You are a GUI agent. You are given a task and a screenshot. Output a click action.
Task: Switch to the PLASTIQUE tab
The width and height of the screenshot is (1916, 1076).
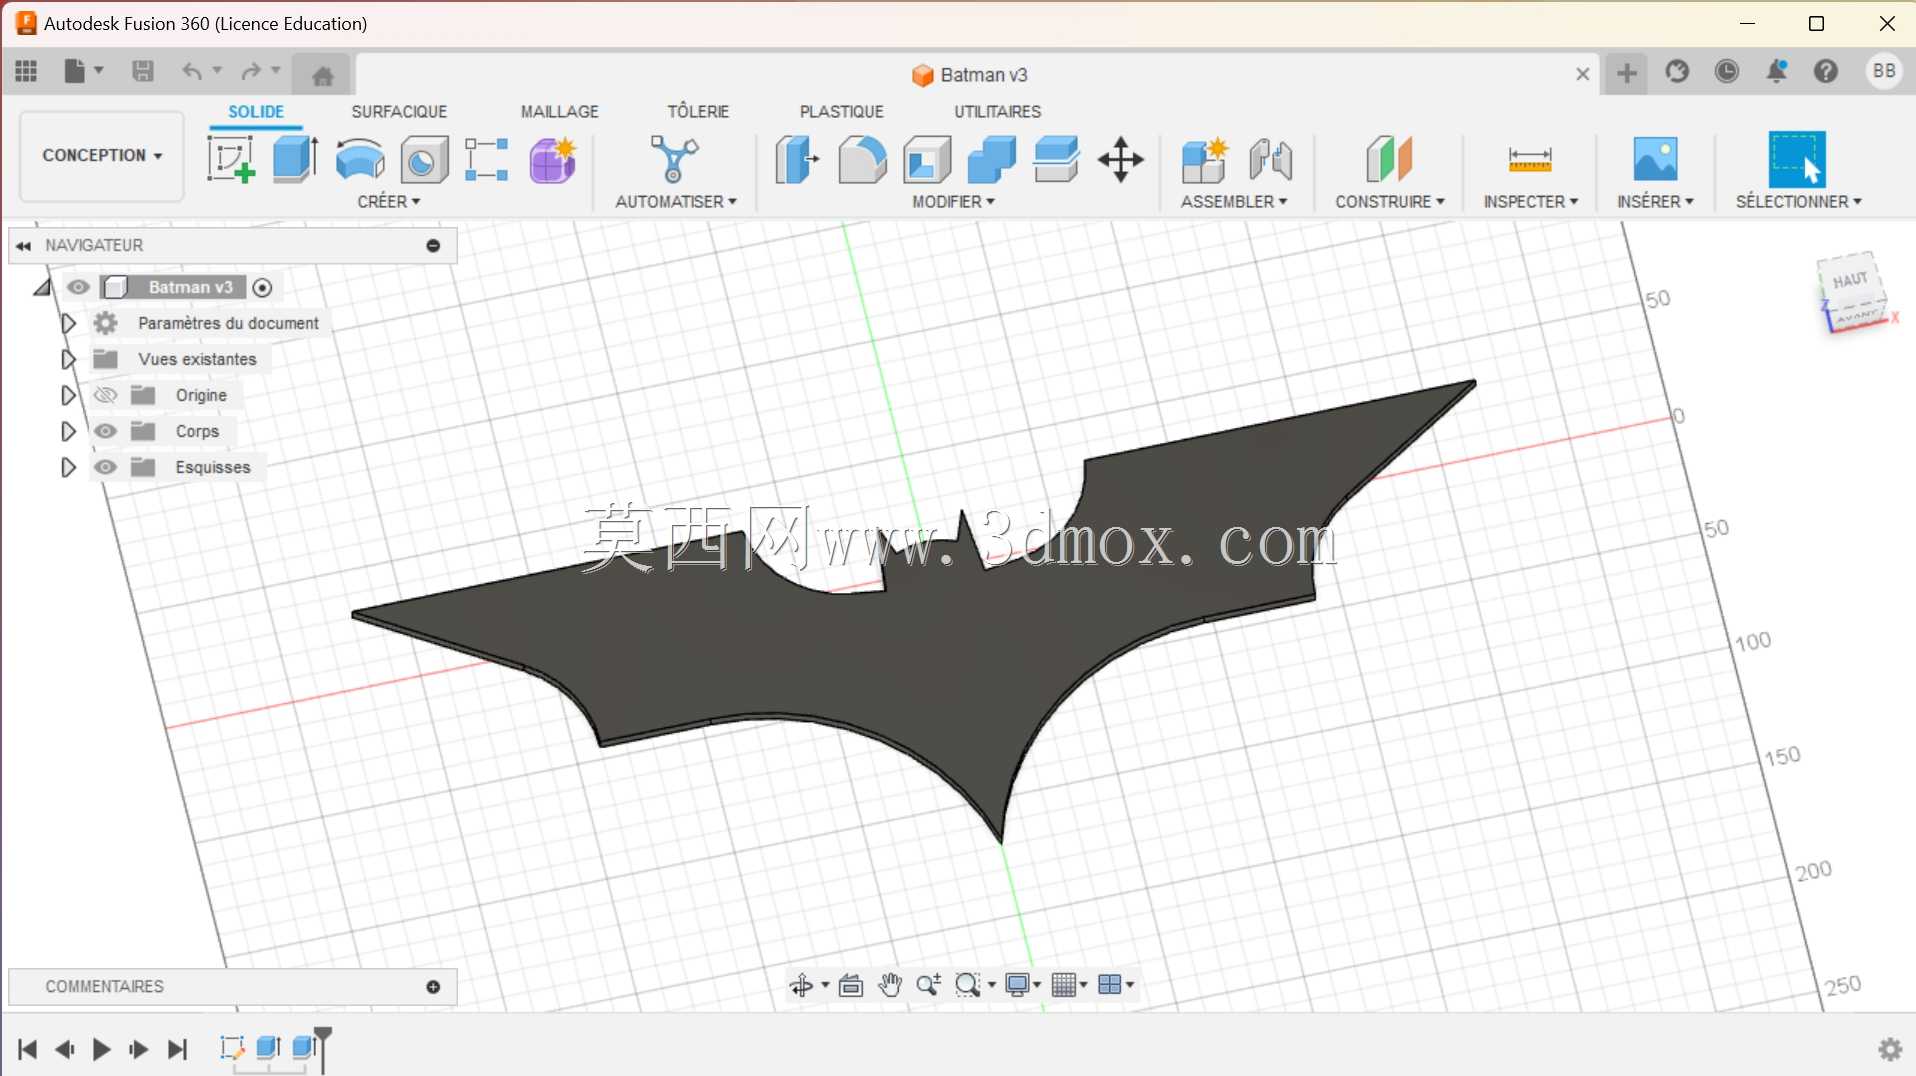coord(842,112)
